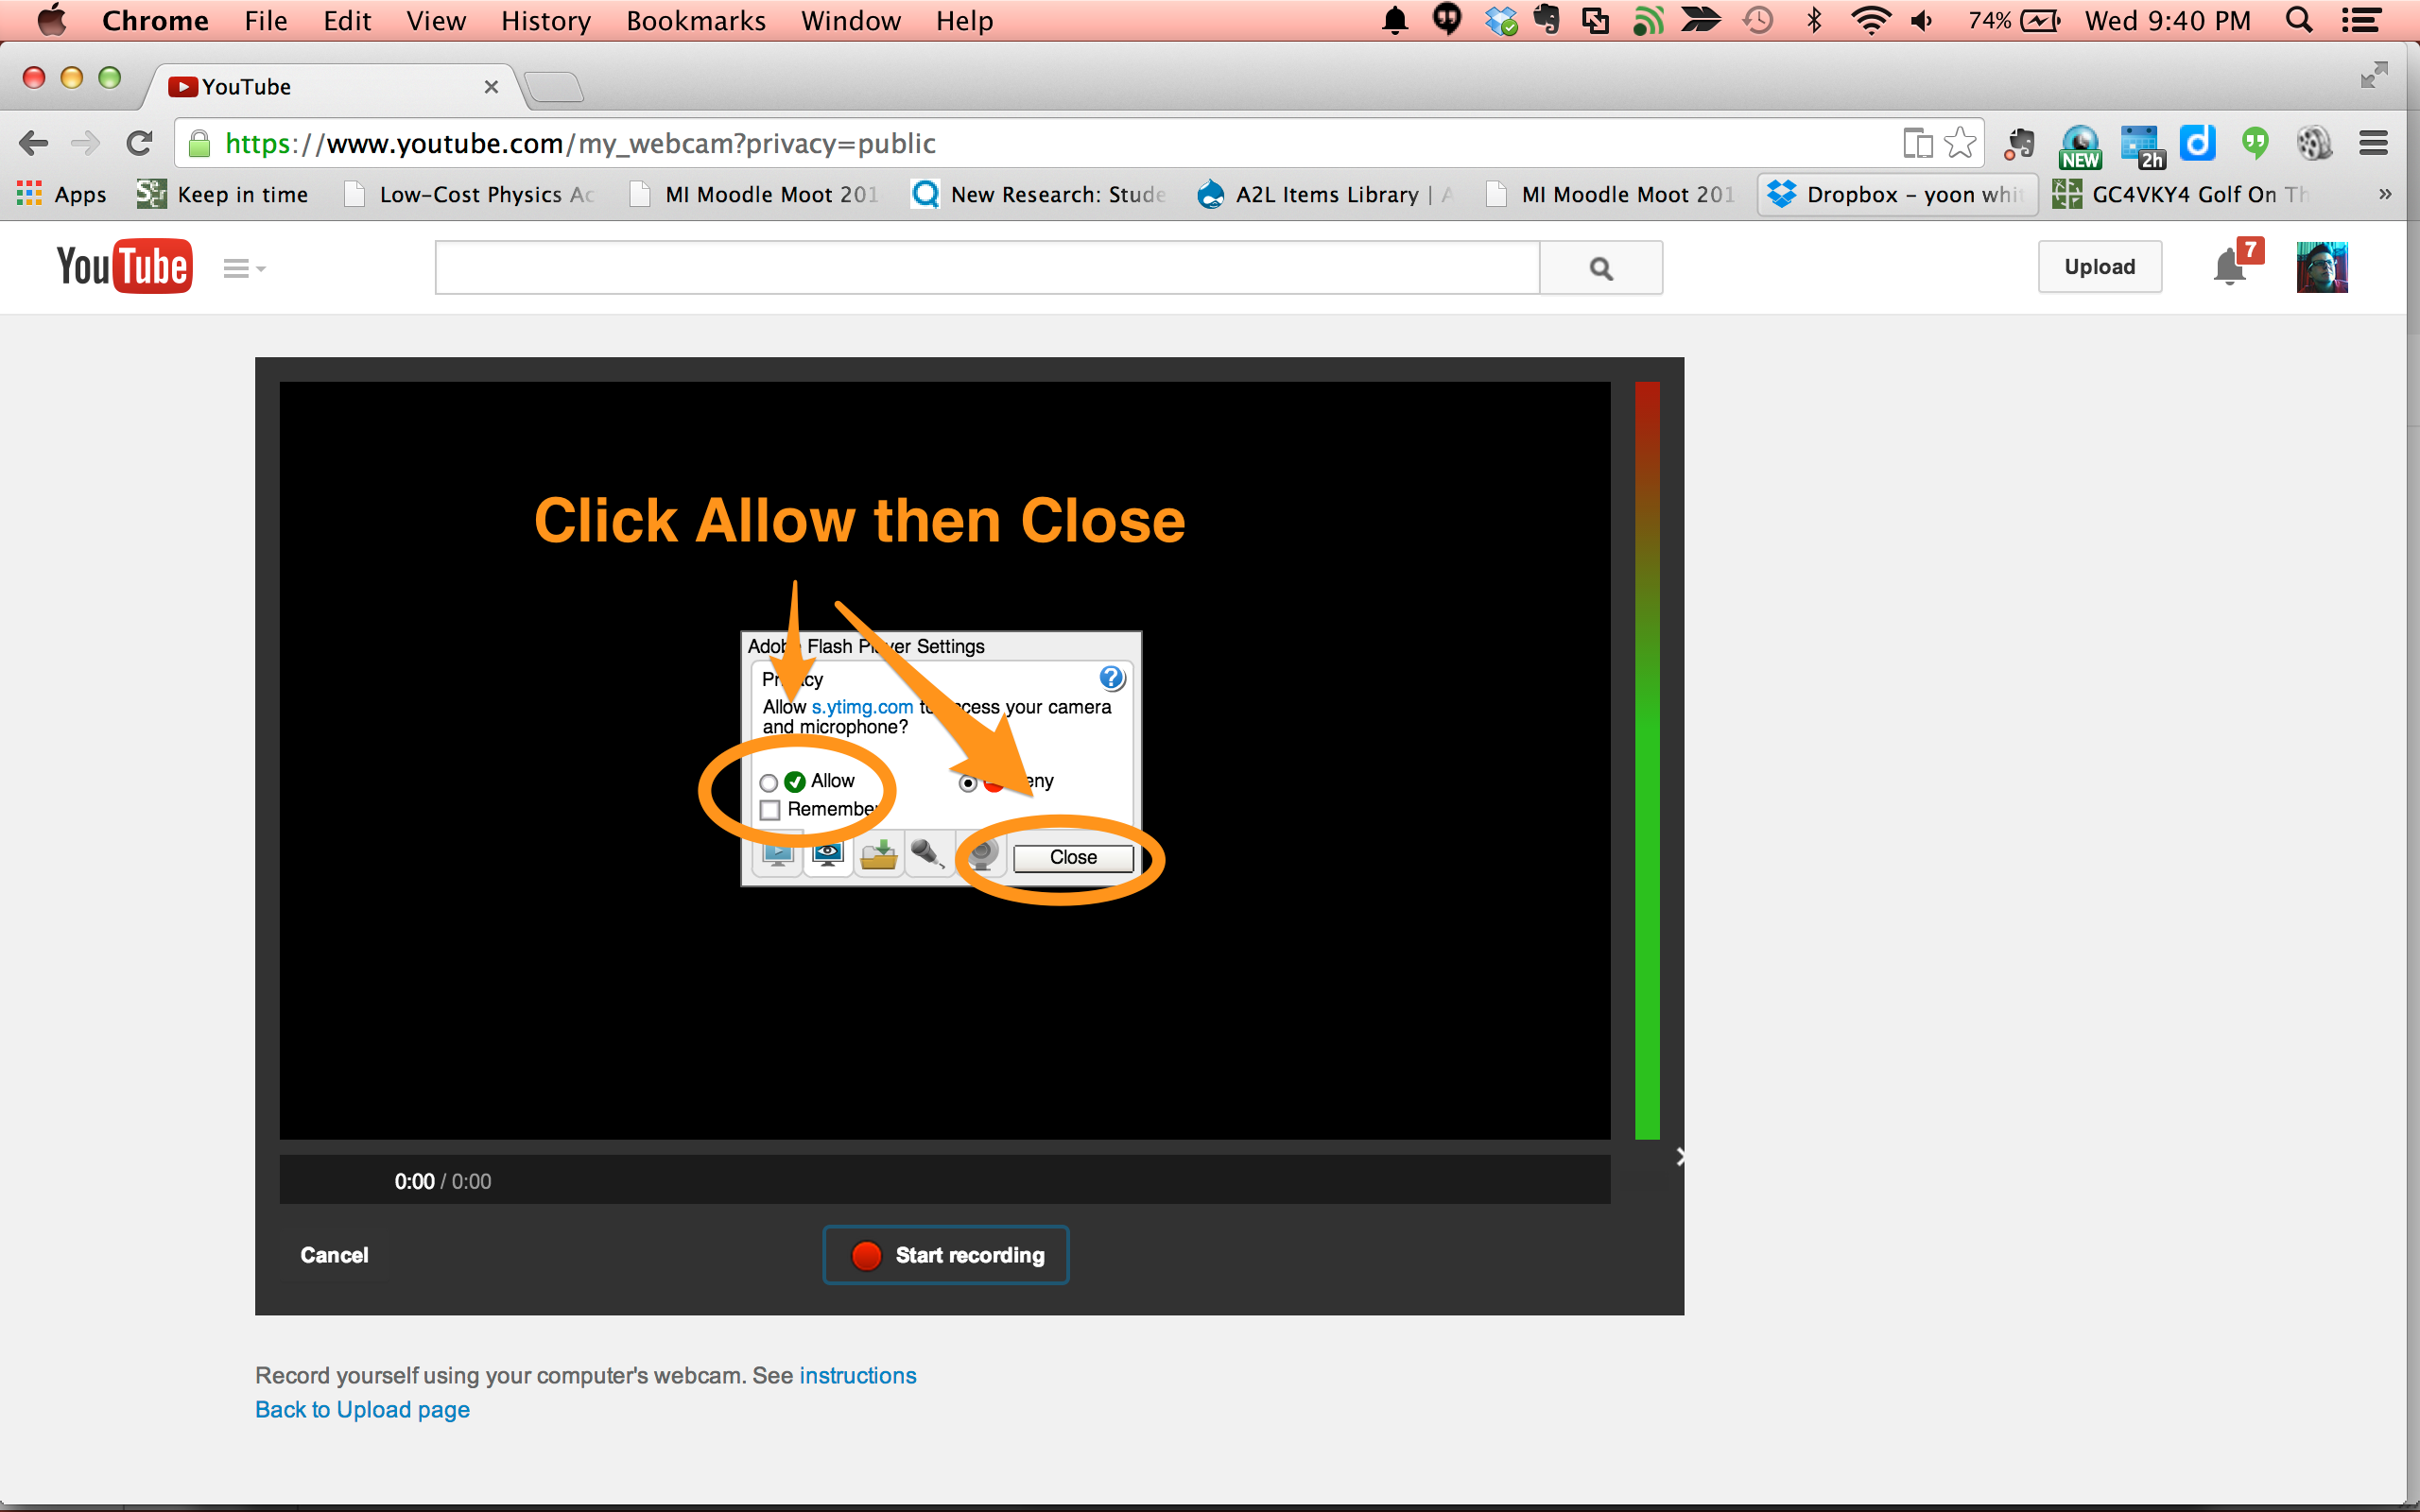This screenshot has width=2420, height=1512.
Task: Click inside the YouTube search field
Action: 986,268
